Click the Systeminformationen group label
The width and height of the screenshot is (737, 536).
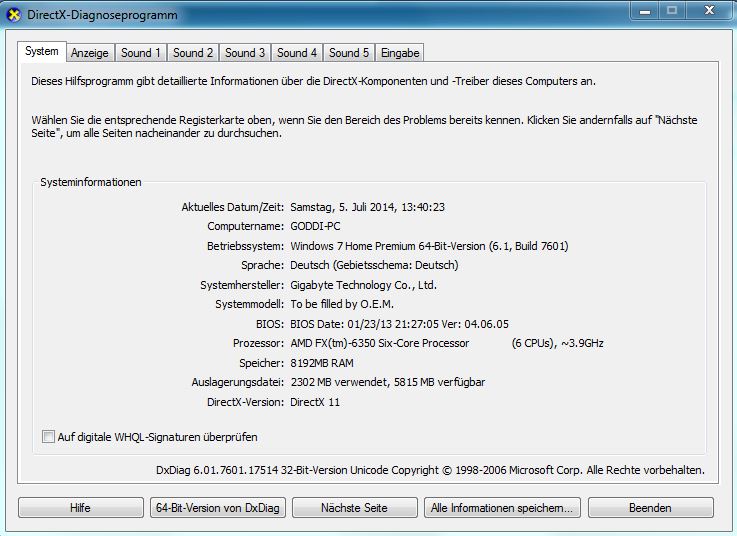coord(91,182)
